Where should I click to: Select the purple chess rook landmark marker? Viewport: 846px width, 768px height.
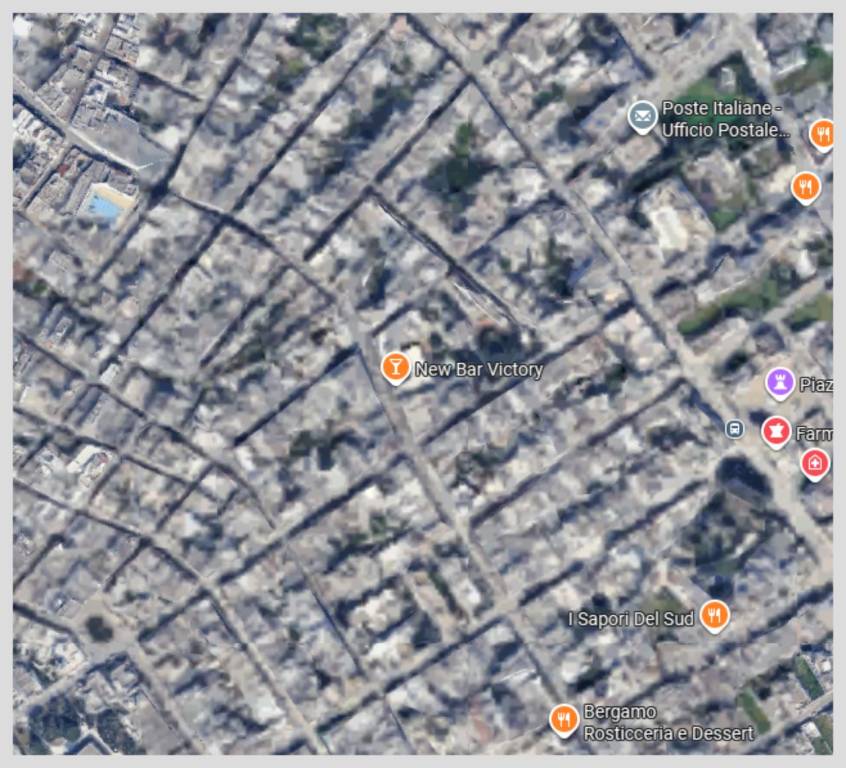779,382
